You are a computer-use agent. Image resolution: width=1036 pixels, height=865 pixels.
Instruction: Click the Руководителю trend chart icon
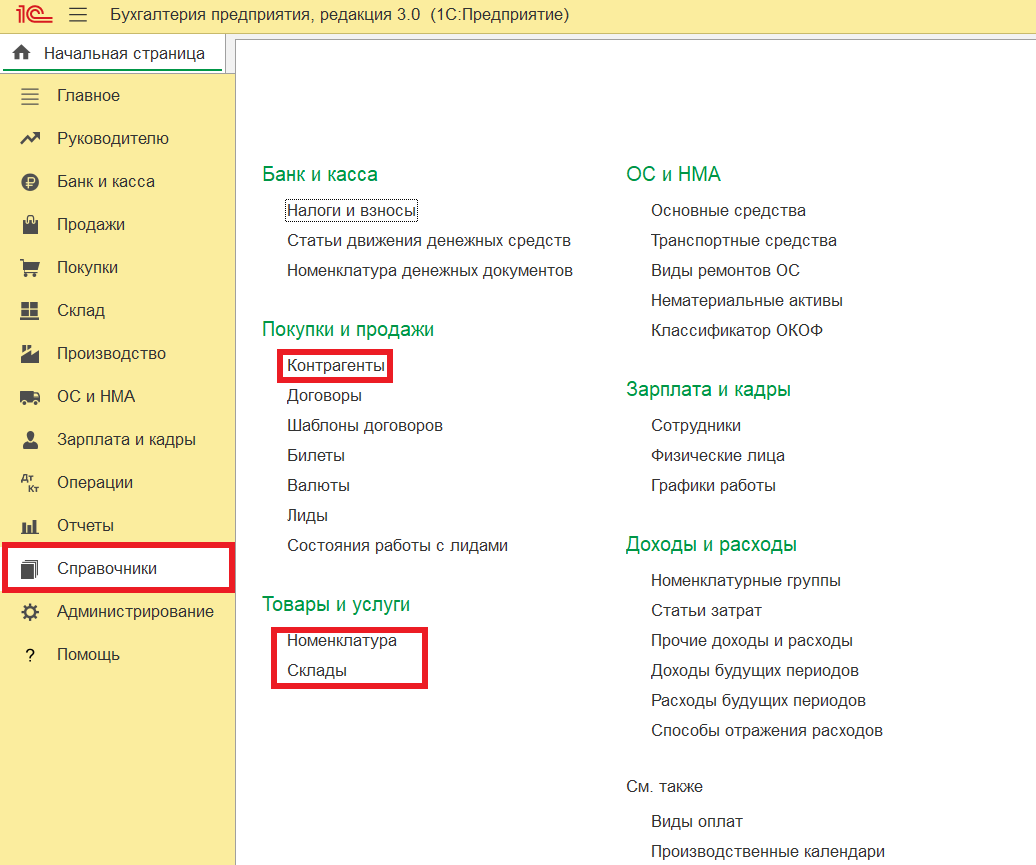[x=30, y=139]
